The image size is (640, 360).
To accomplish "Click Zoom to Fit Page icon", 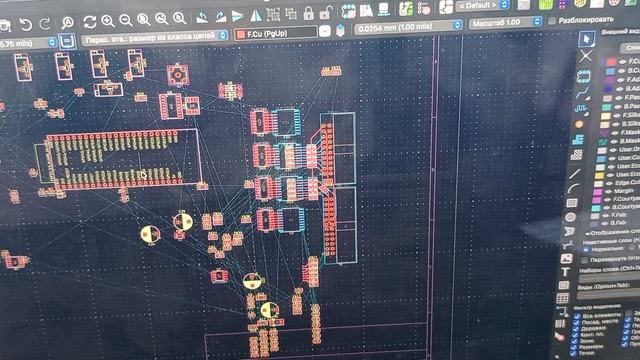I will 144,19.
